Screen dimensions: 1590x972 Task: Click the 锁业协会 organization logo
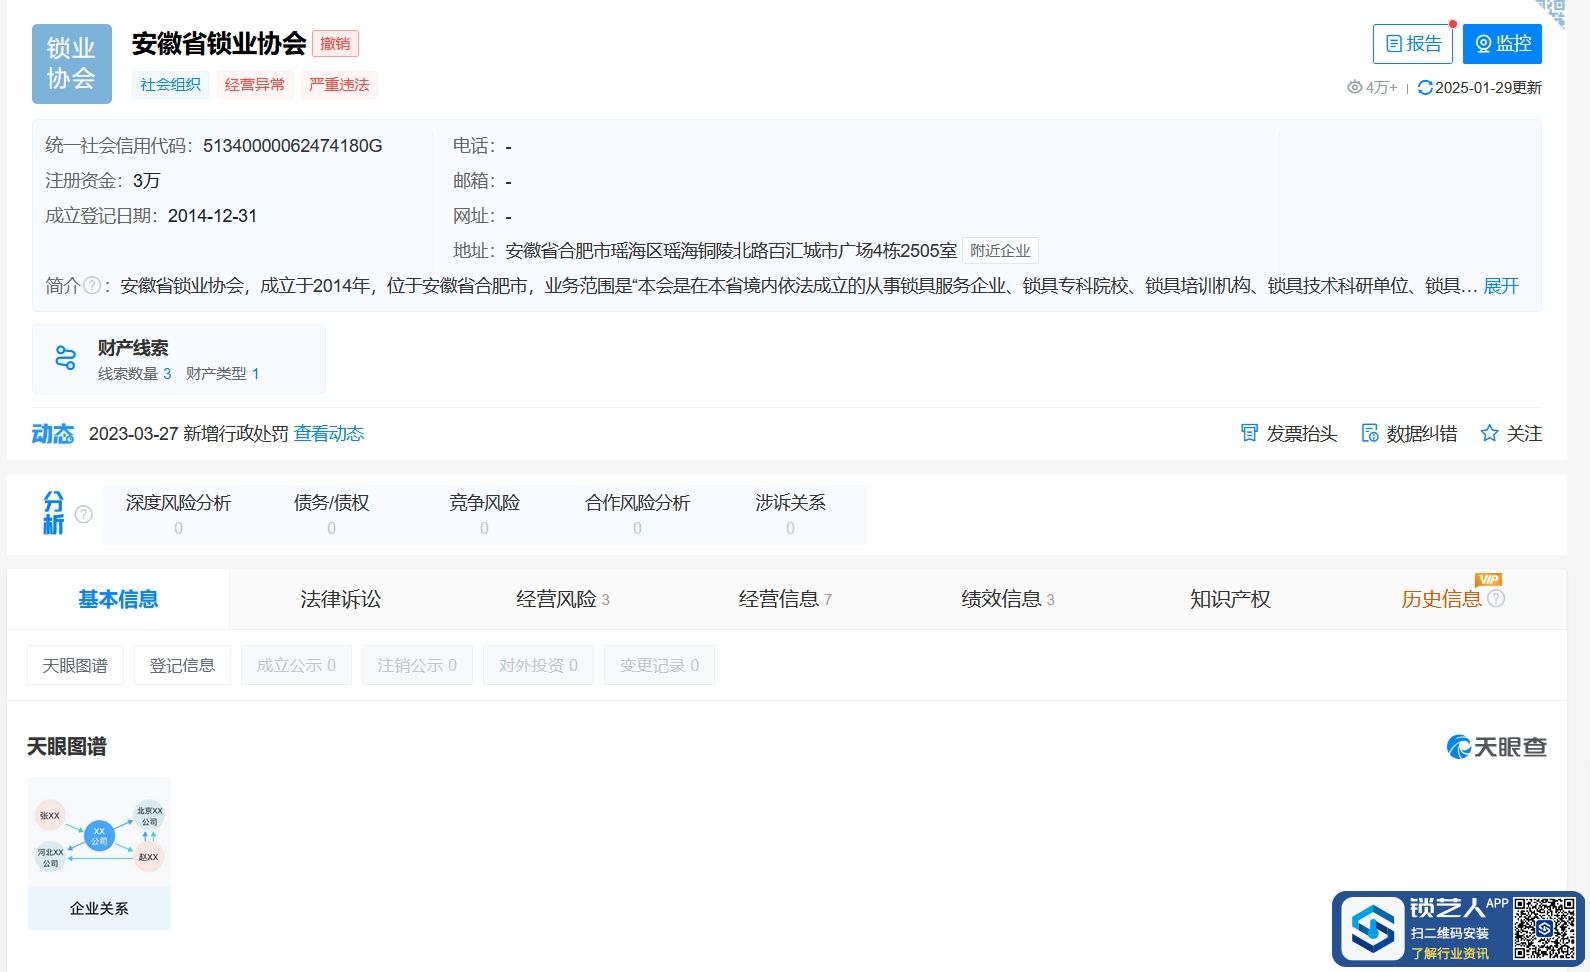[x=71, y=64]
